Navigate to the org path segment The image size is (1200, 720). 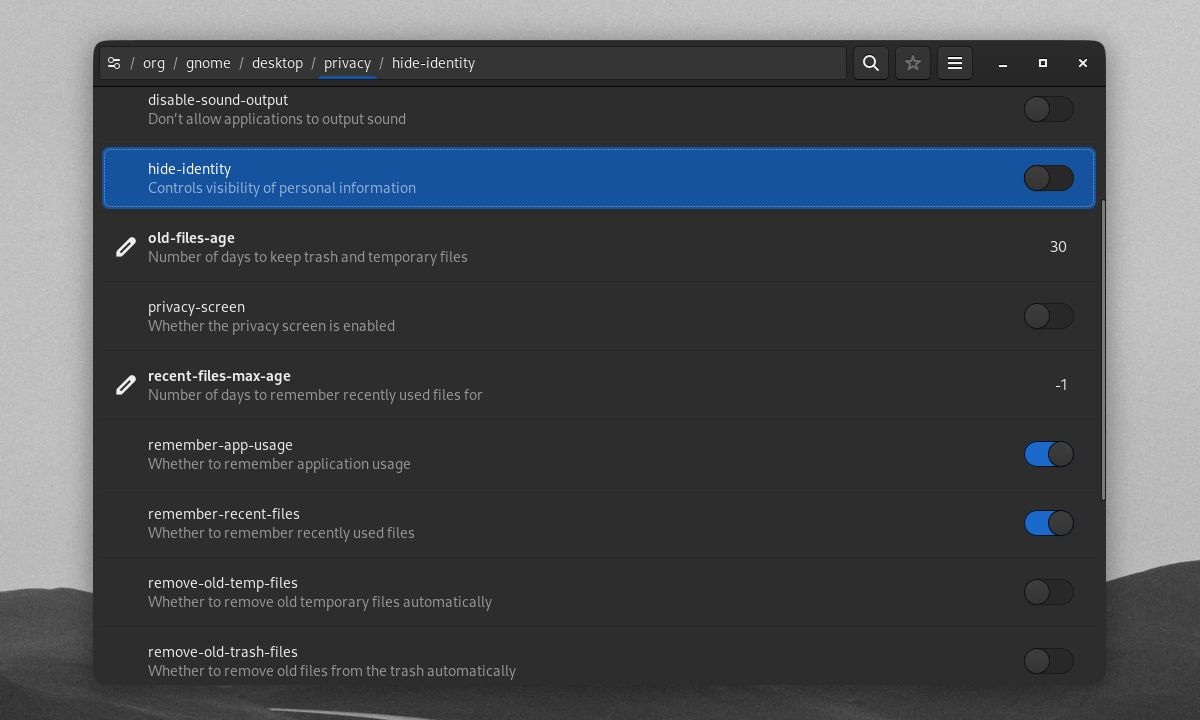pos(154,63)
